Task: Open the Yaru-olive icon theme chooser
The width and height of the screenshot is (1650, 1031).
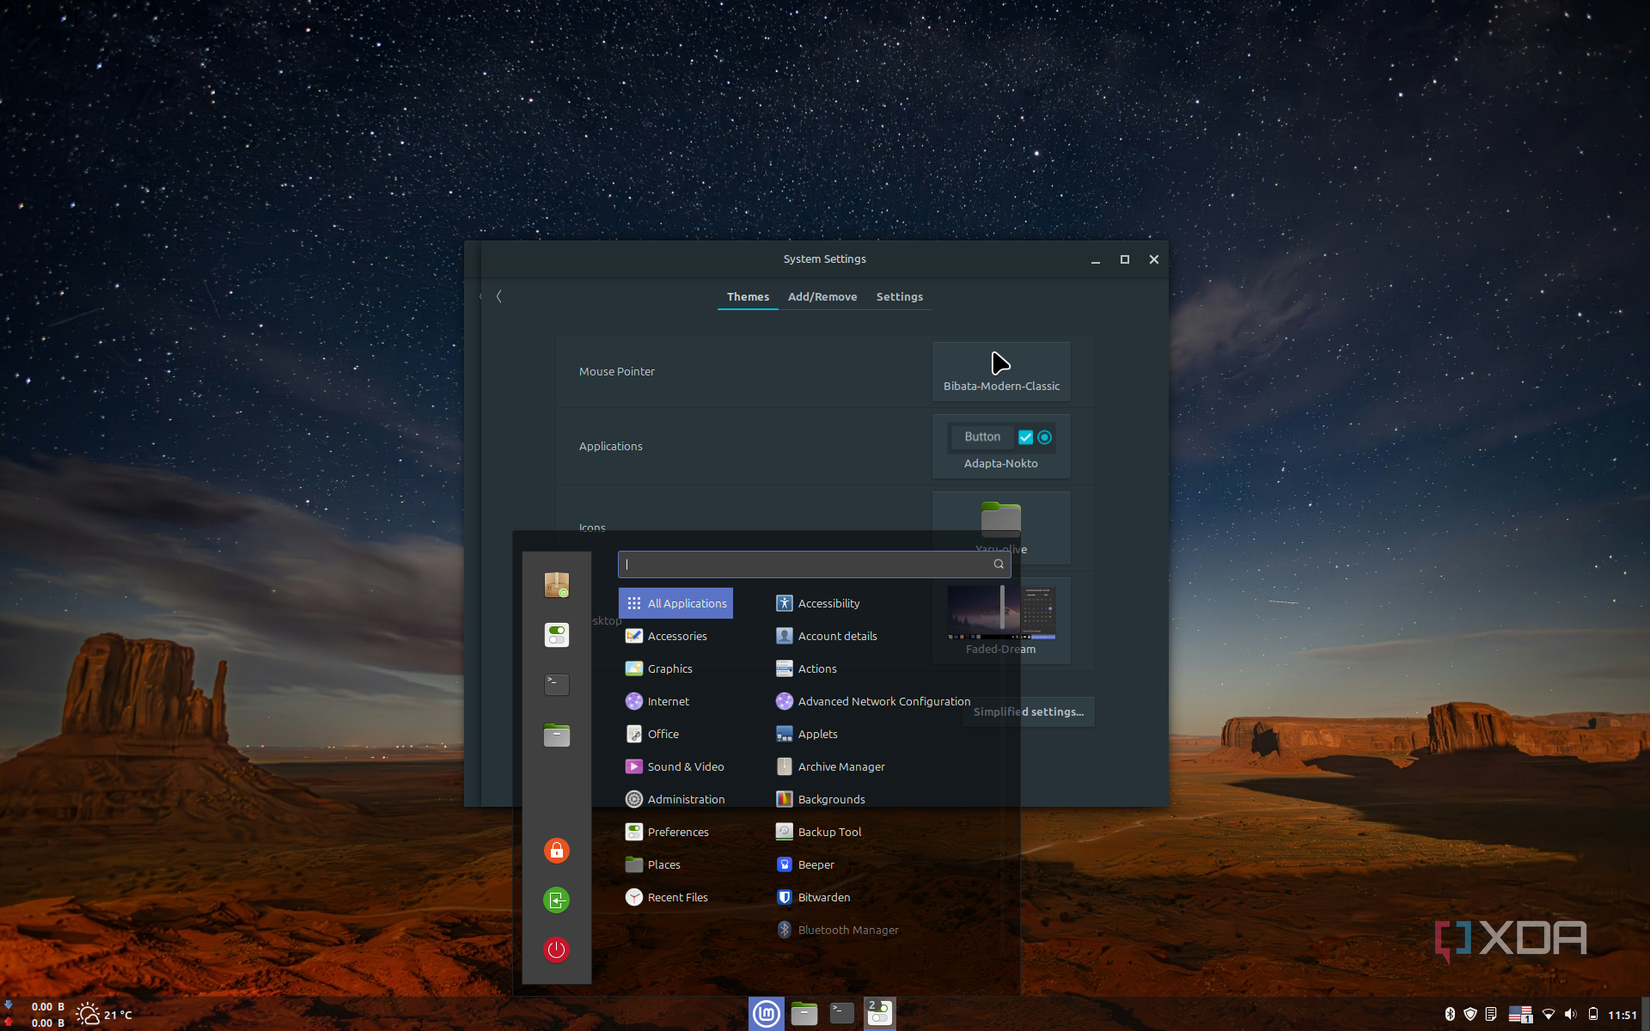Action: (x=1001, y=527)
